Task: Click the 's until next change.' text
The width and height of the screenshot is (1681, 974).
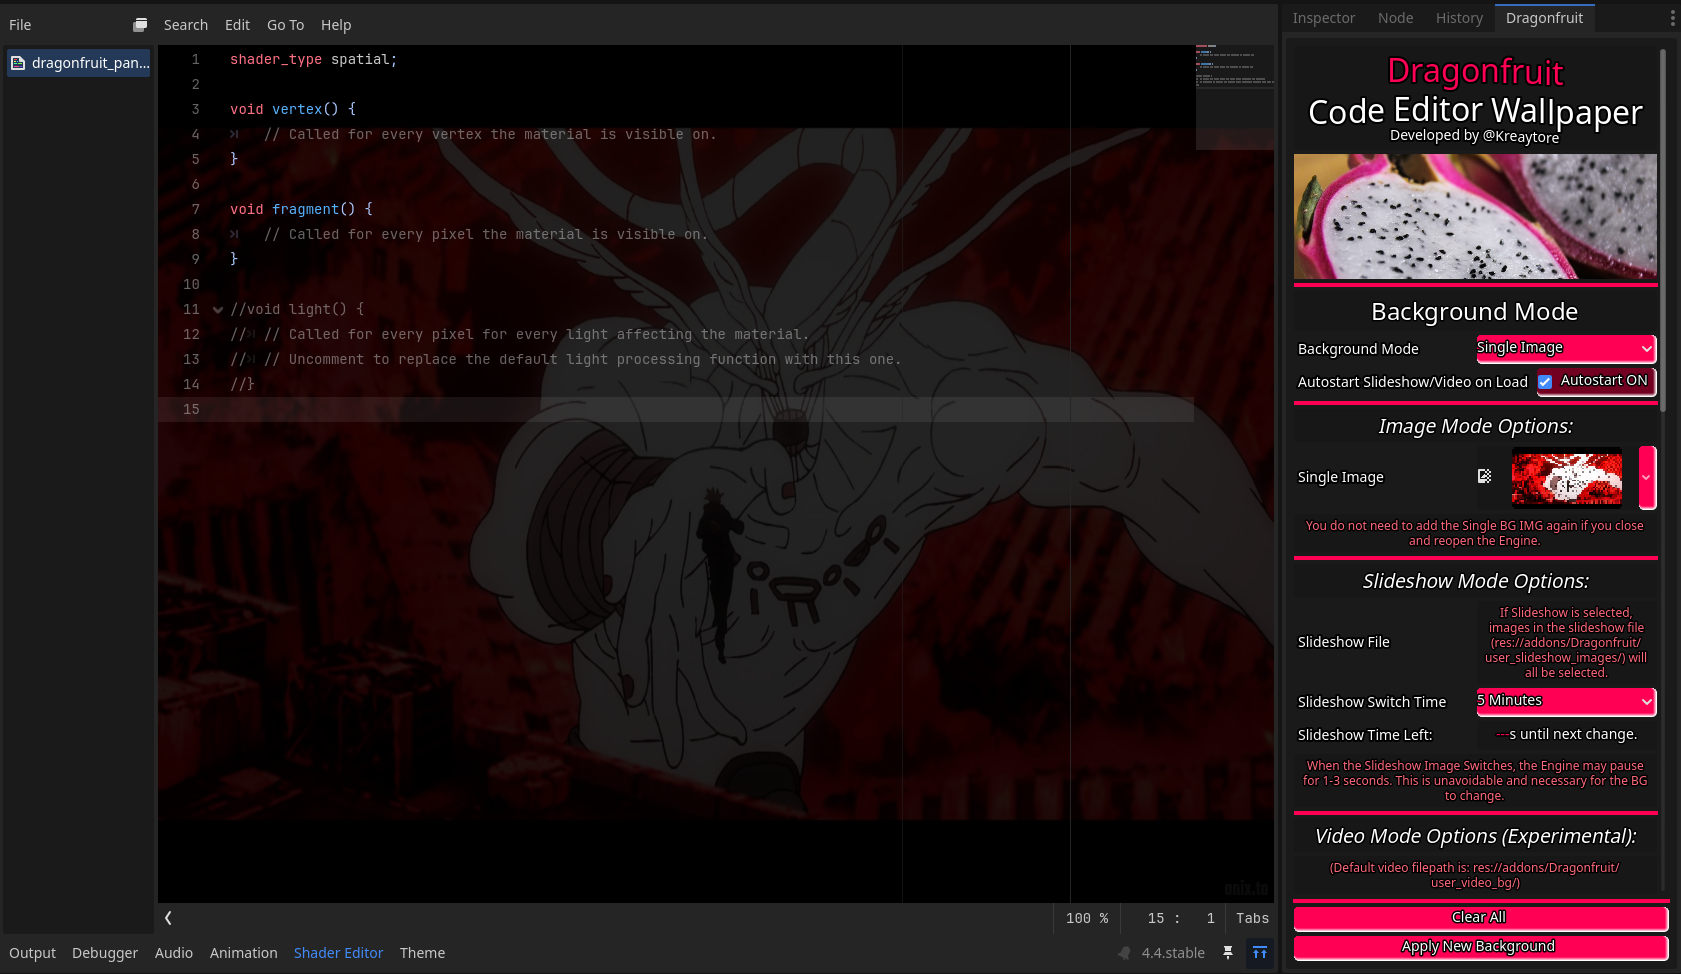Action: [x=1573, y=734]
